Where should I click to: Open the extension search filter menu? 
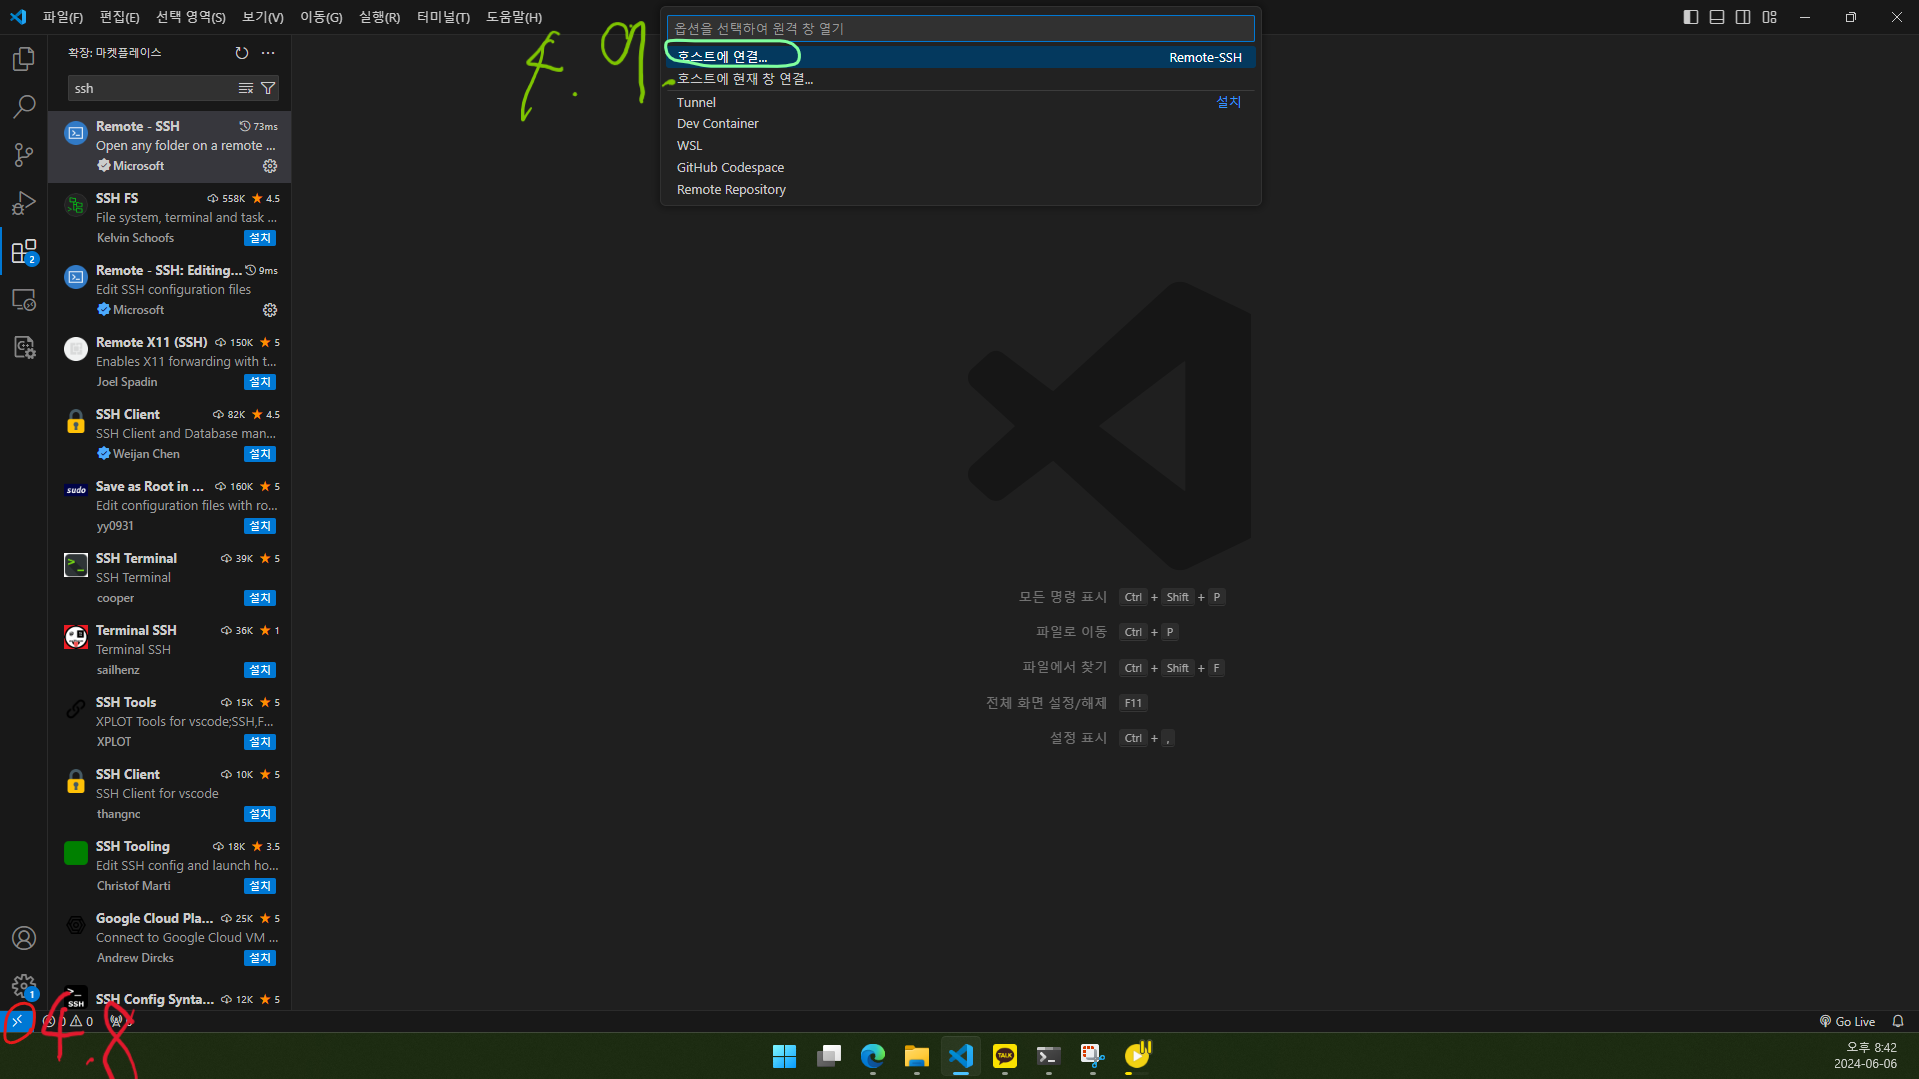point(268,88)
